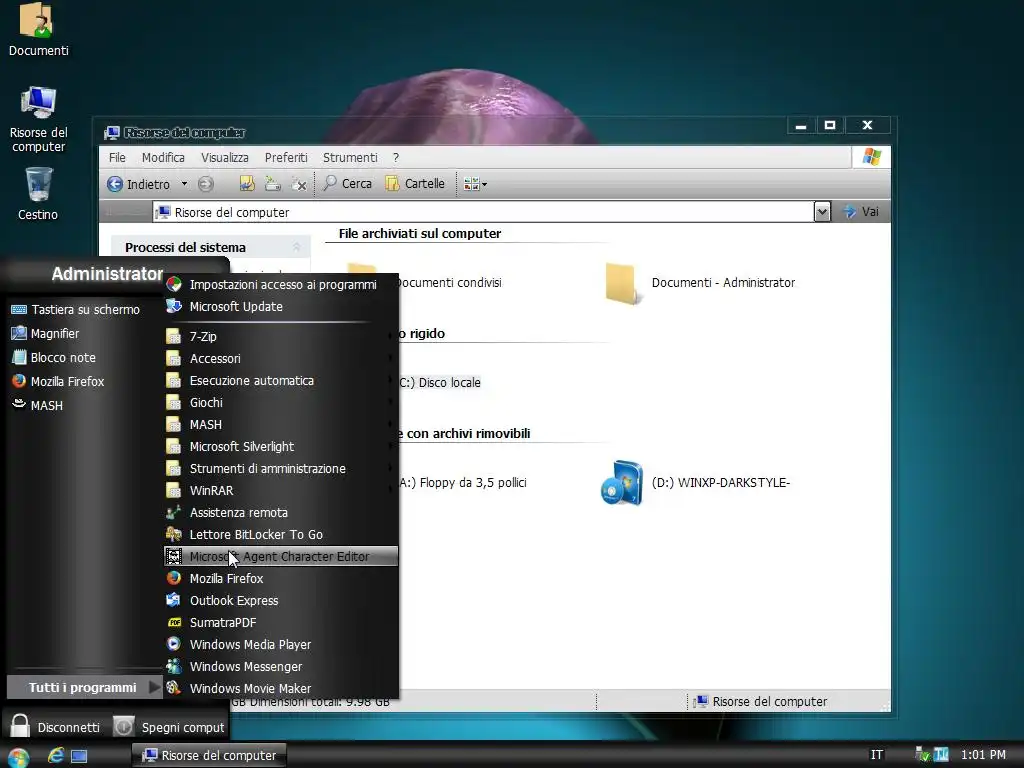
Task: Expand the 7-Zip program folder
Action: click(x=280, y=336)
